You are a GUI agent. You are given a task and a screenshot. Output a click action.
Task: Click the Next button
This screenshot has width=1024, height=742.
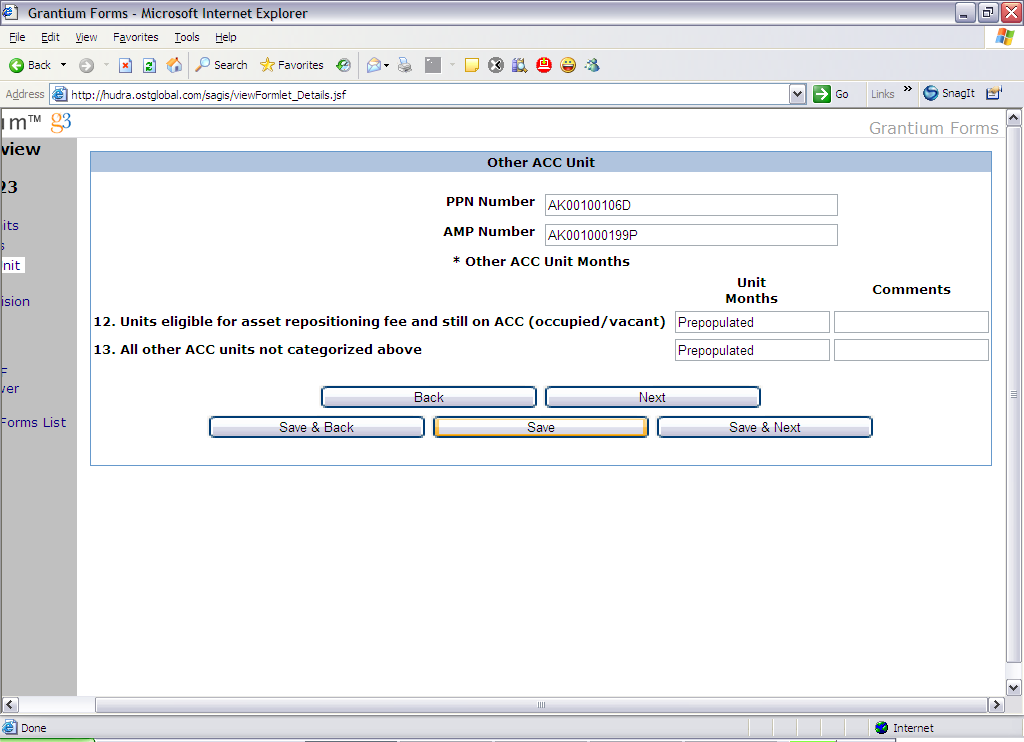tap(652, 397)
